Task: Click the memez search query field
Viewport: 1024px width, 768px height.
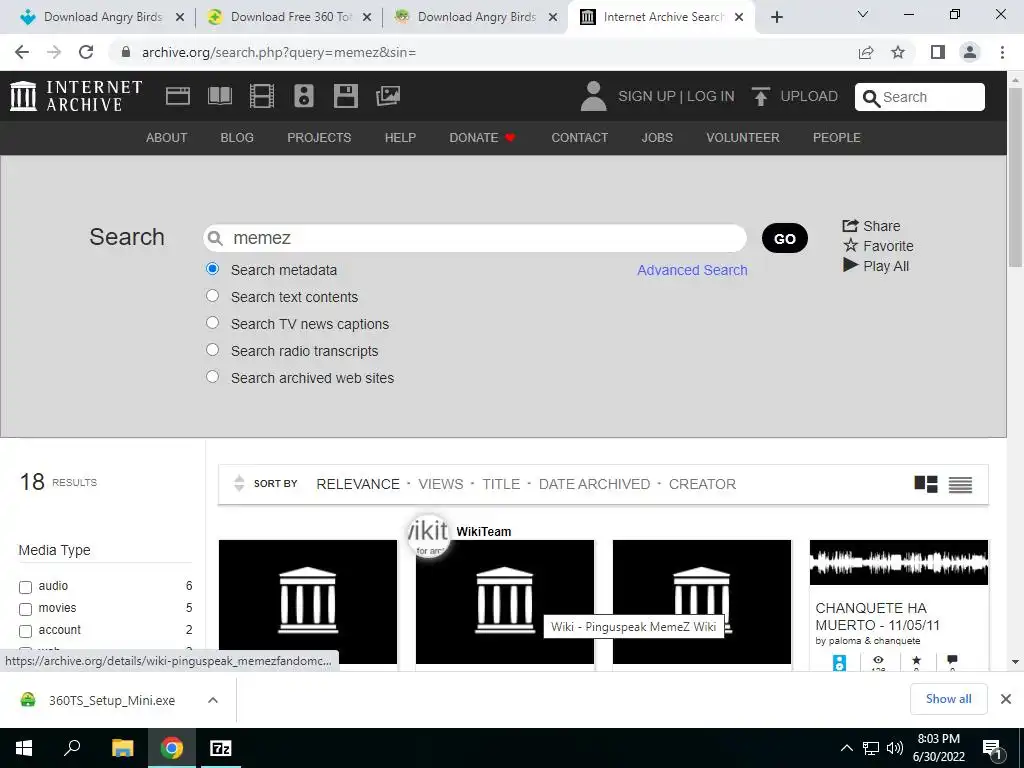Action: pos(475,238)
